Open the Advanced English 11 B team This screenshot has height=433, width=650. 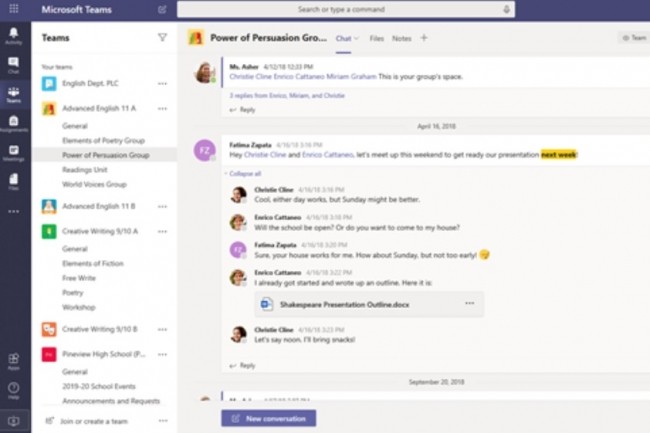[99, 206]
